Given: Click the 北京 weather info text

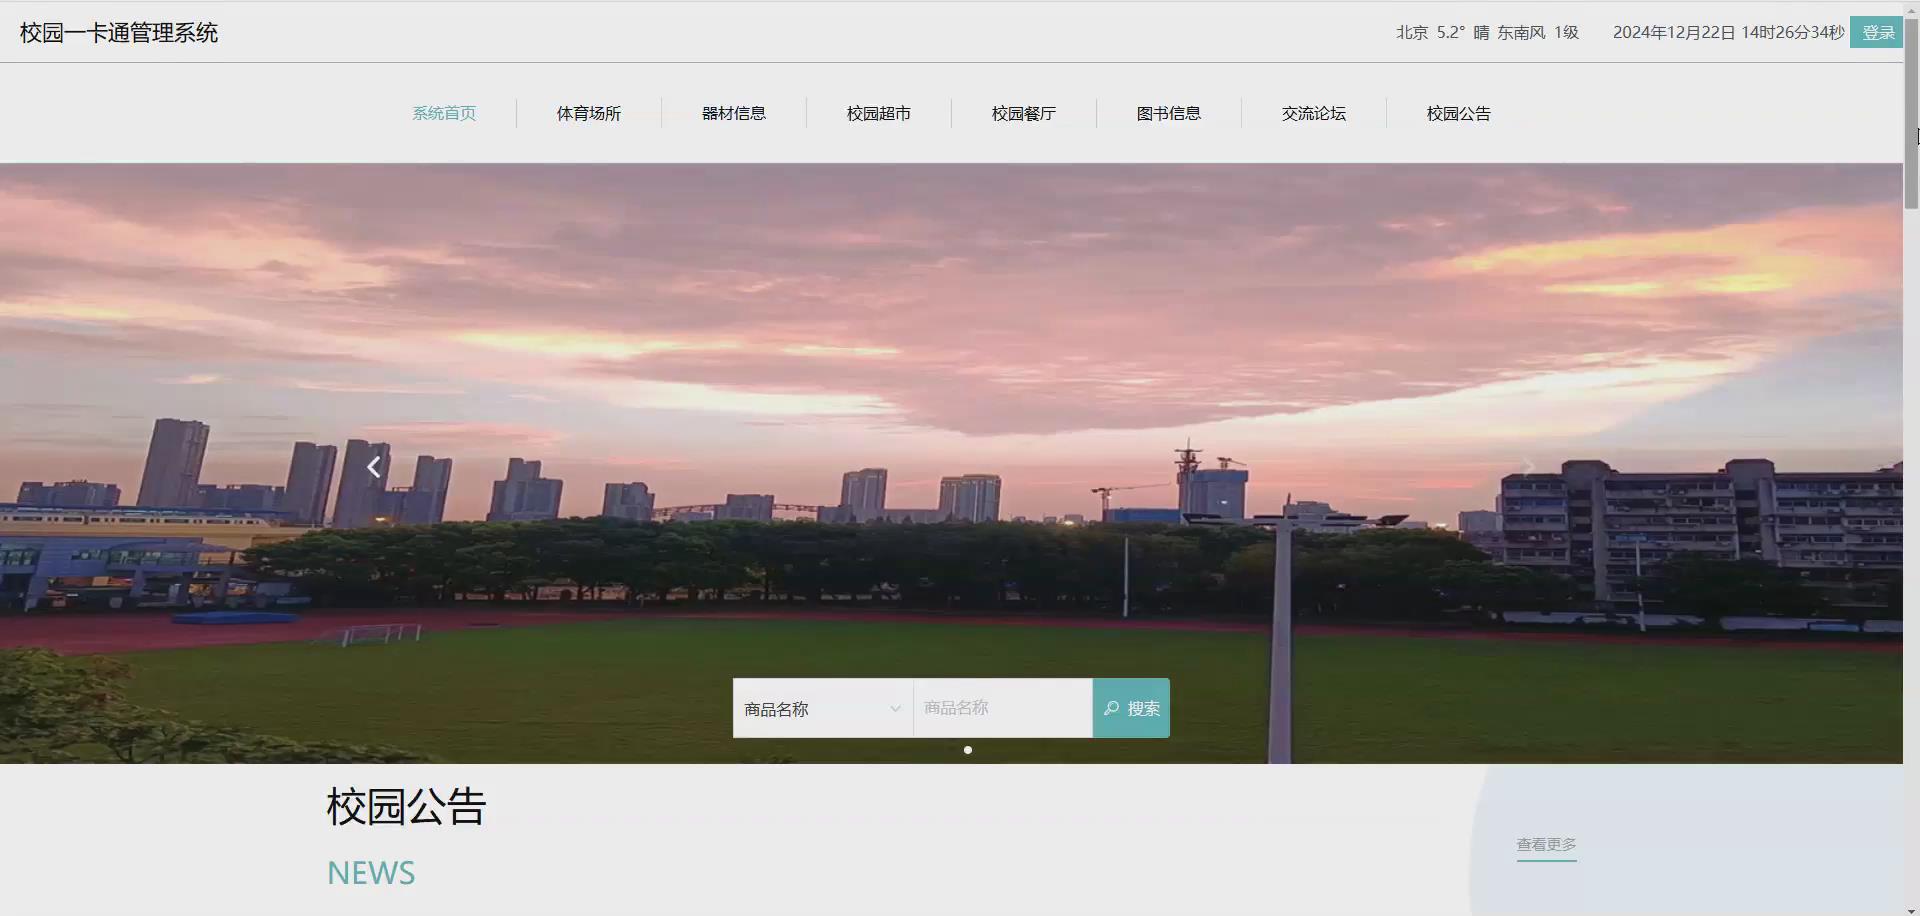Looking at the screenshot, I should pos(1487,32).
